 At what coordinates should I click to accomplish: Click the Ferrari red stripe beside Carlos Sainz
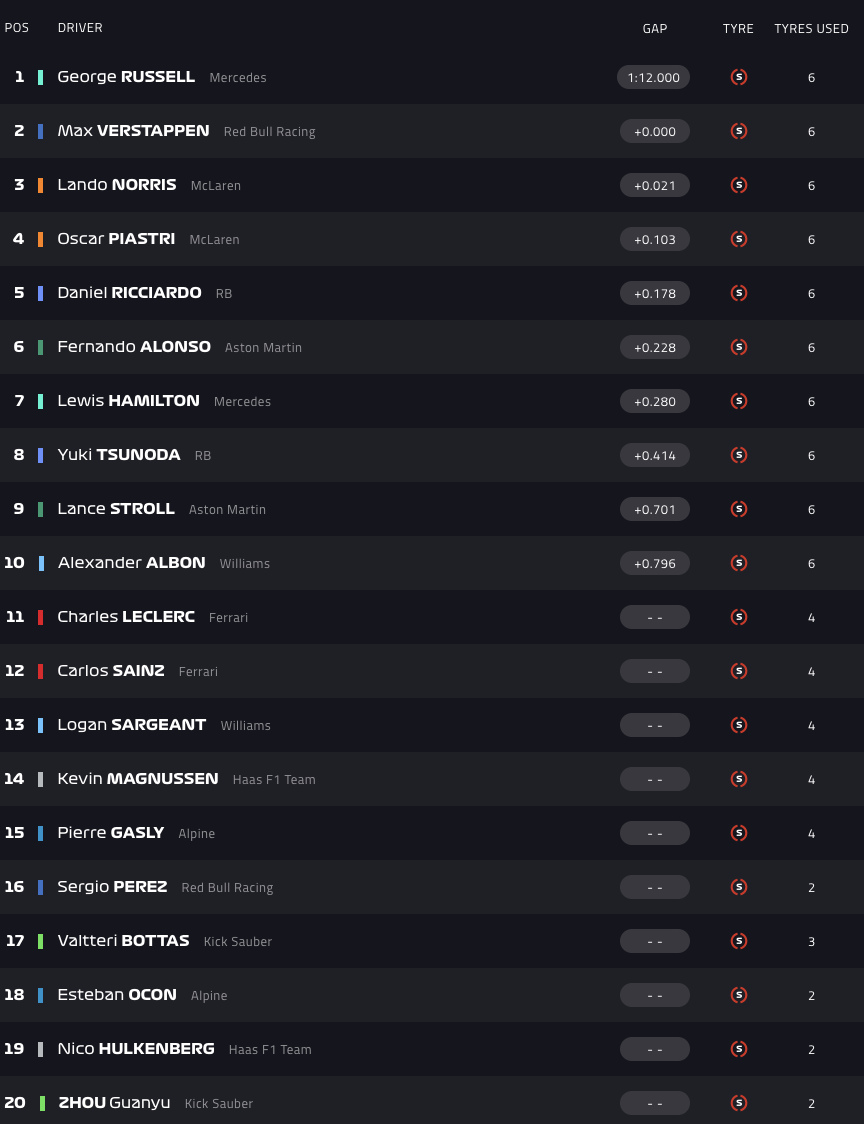click(41, 671)
